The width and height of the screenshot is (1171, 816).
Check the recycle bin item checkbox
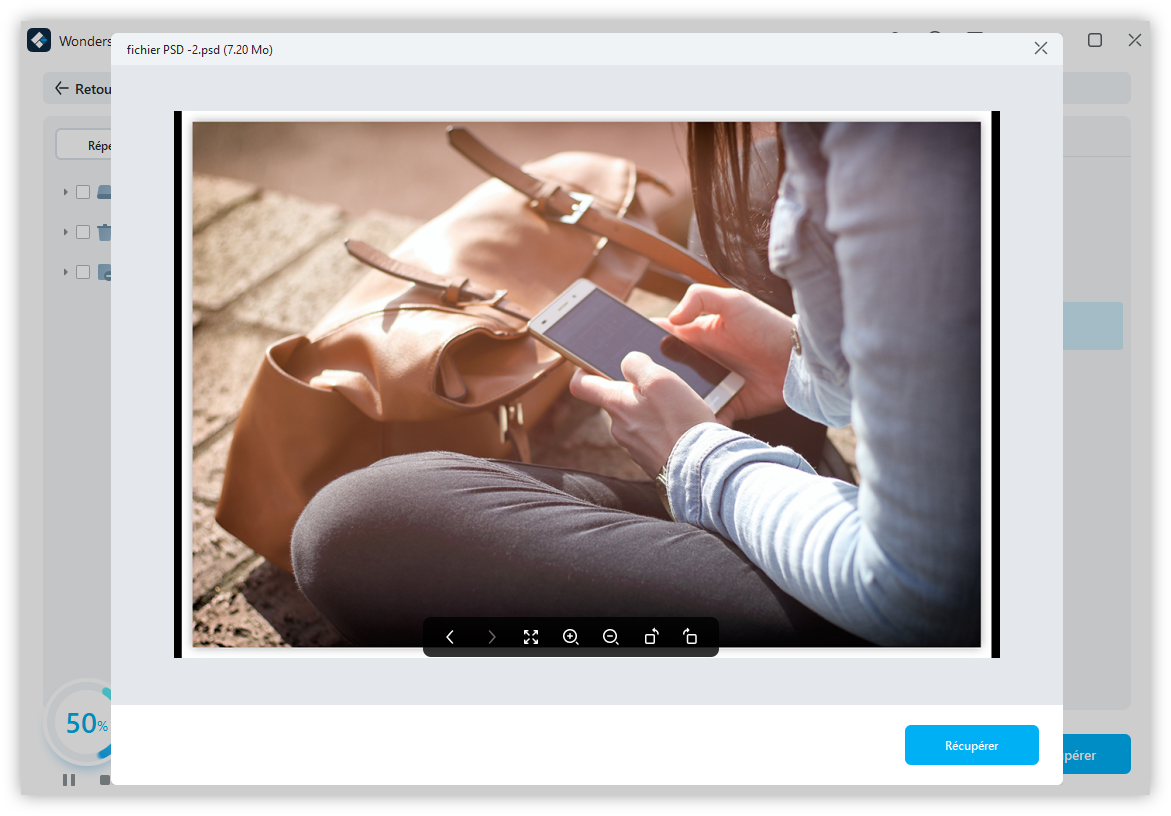point(83,232)
